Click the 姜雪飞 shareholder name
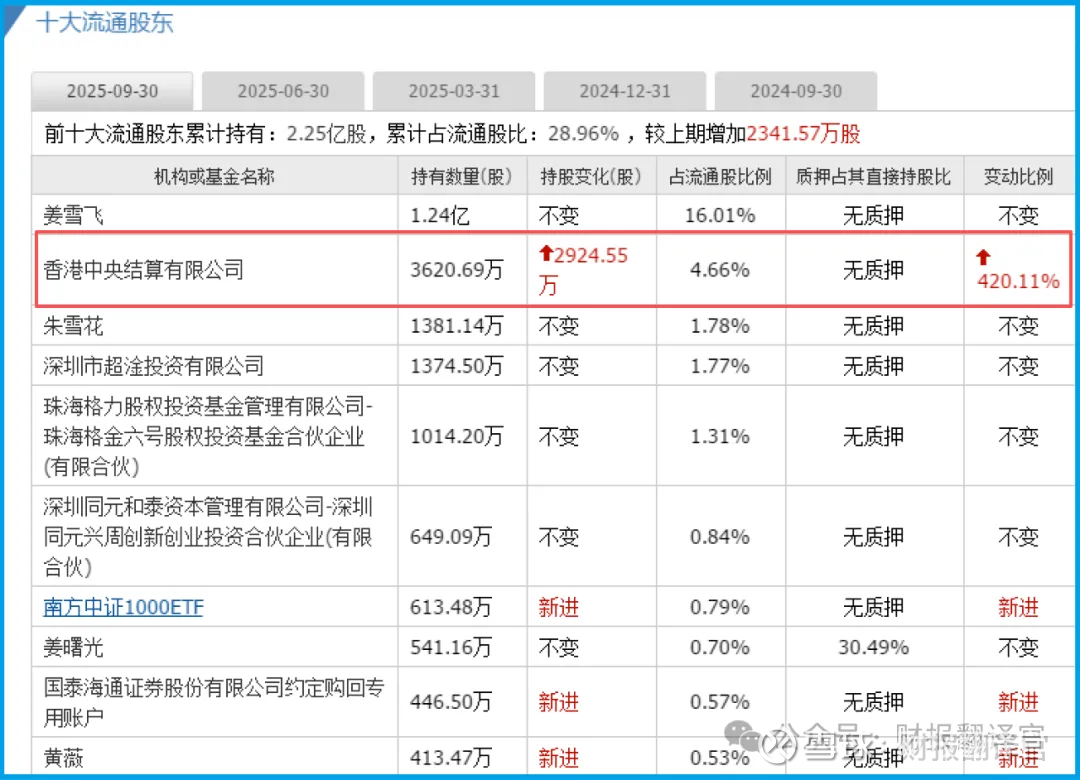 (x=73, y=215)
